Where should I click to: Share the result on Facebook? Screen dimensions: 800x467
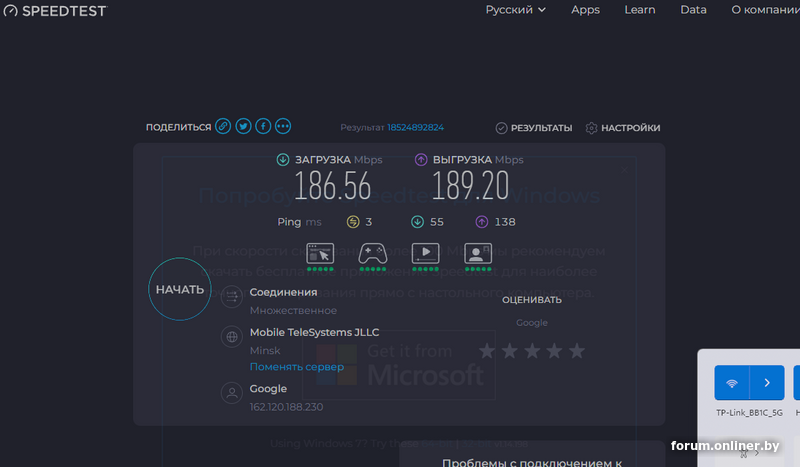pos(263,127)
